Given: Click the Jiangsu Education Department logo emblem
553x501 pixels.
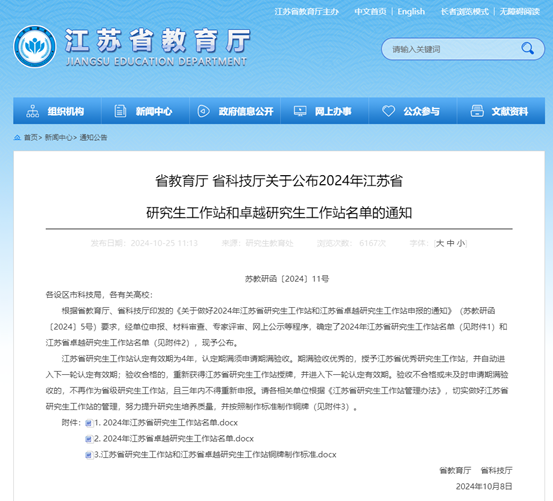Looking at the screenshot, I should click(x=35, y=47).
